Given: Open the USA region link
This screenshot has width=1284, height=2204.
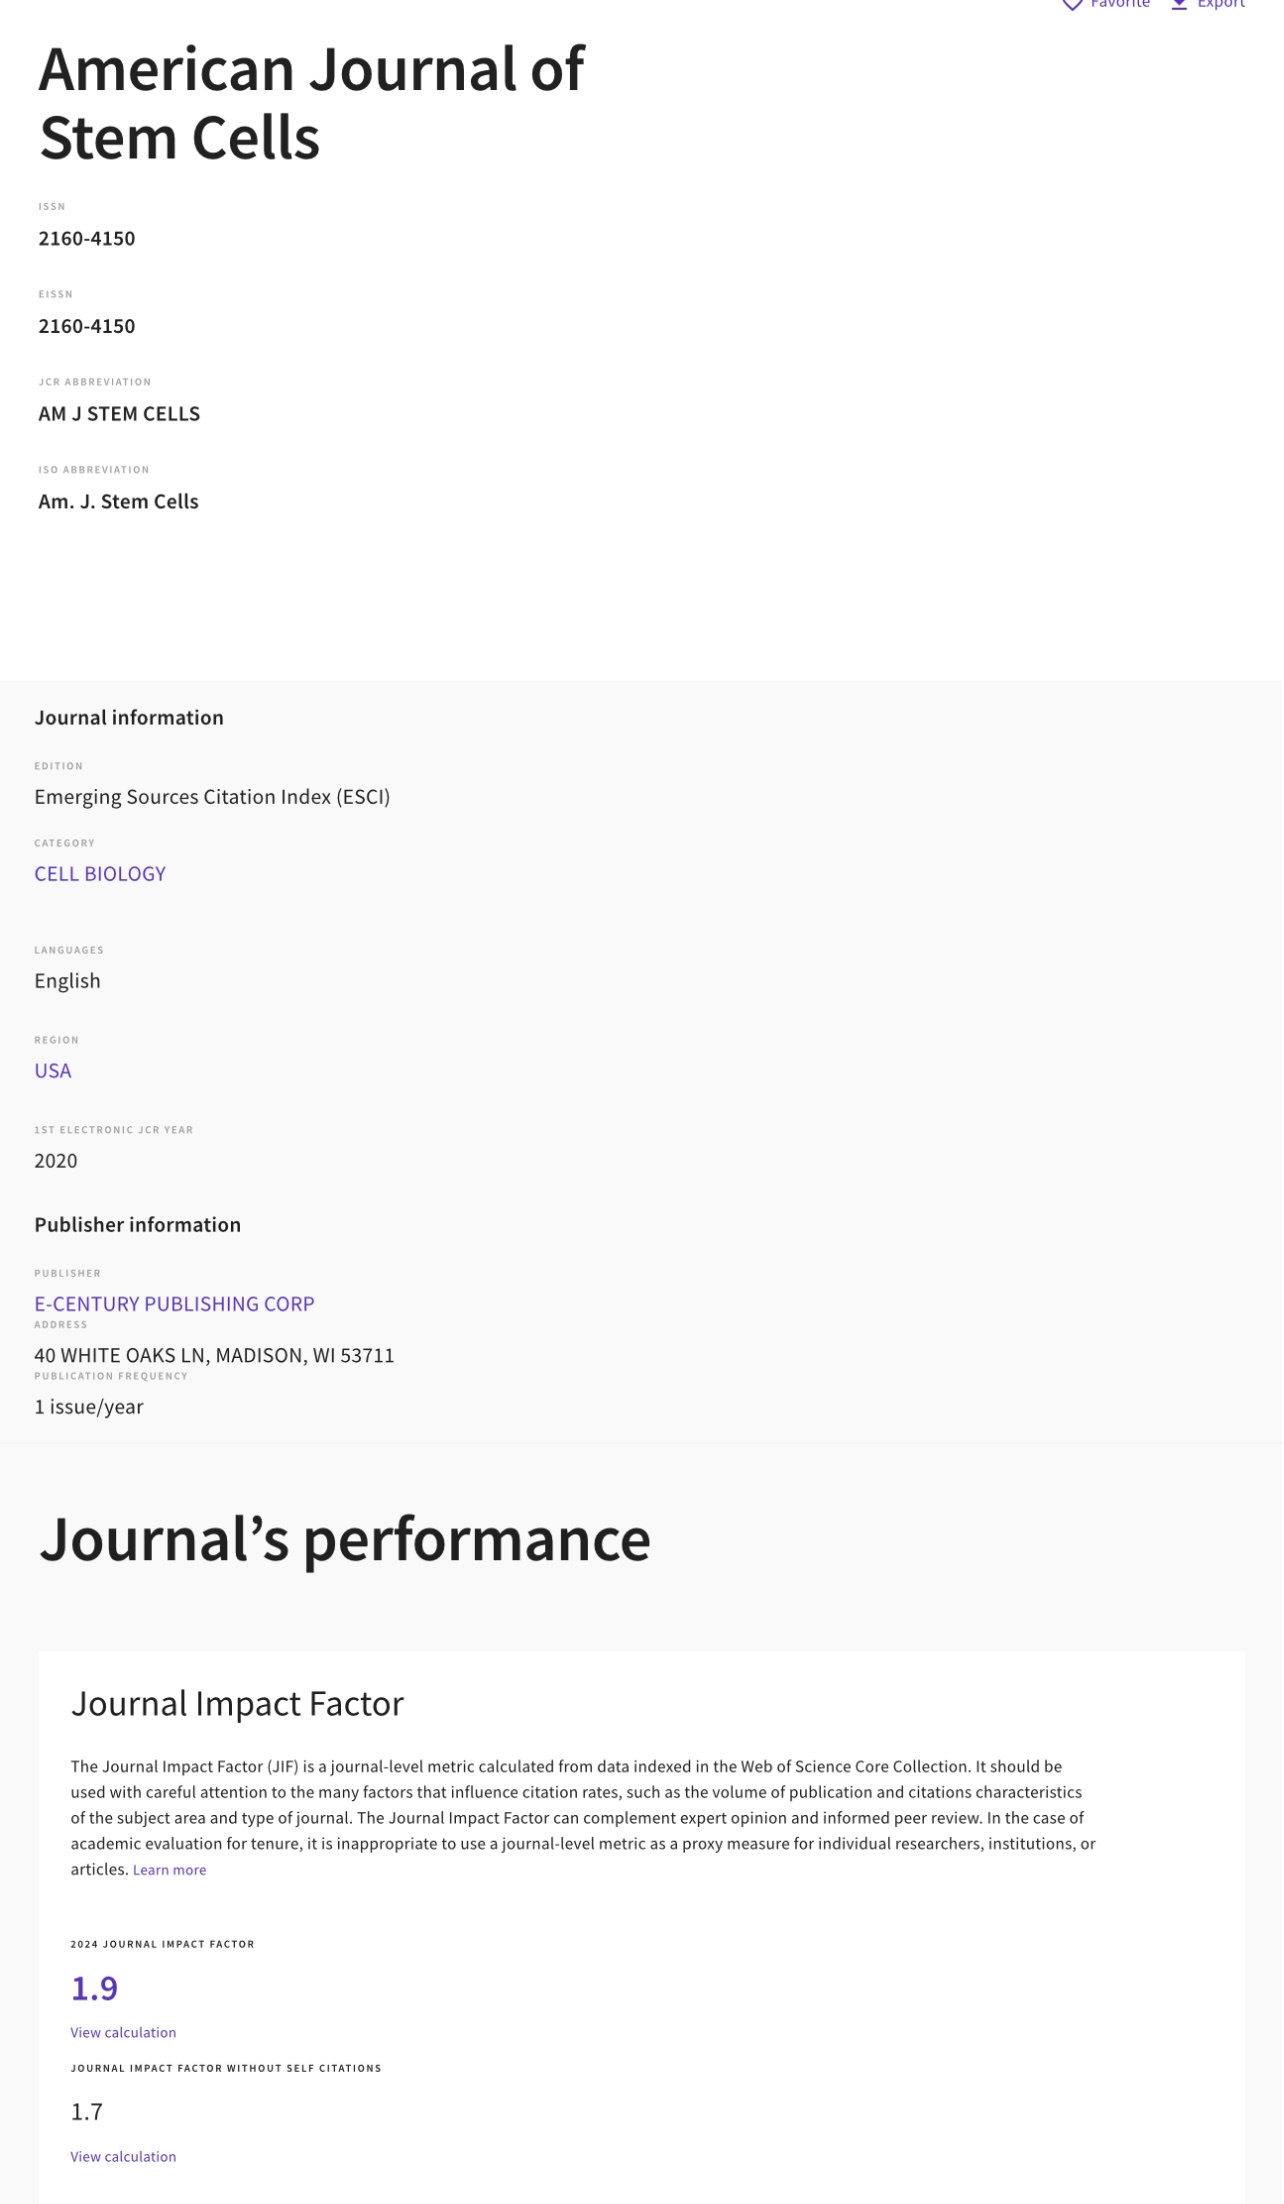Looking at the screenshot, I should pos(53,1071).
